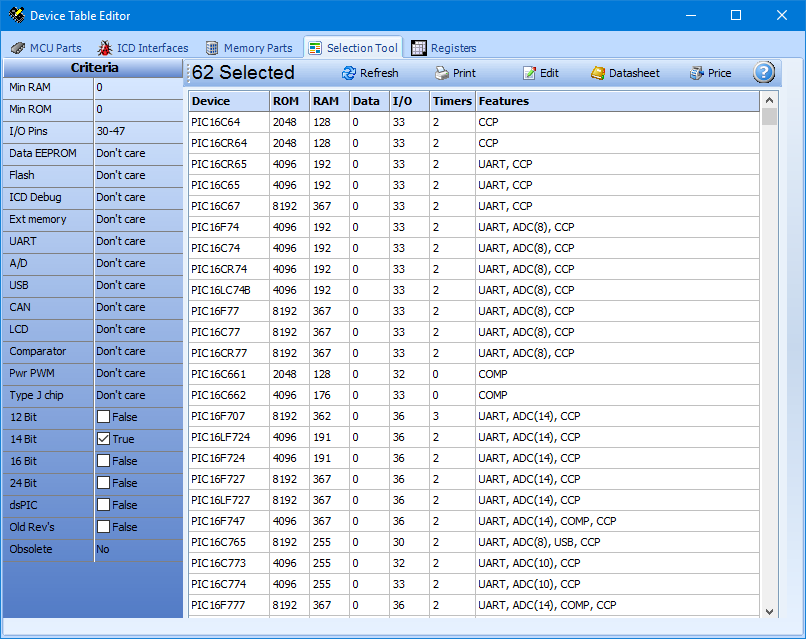
Task: Open the Obsolete criteria value No
Action: [x=139, y=549]
